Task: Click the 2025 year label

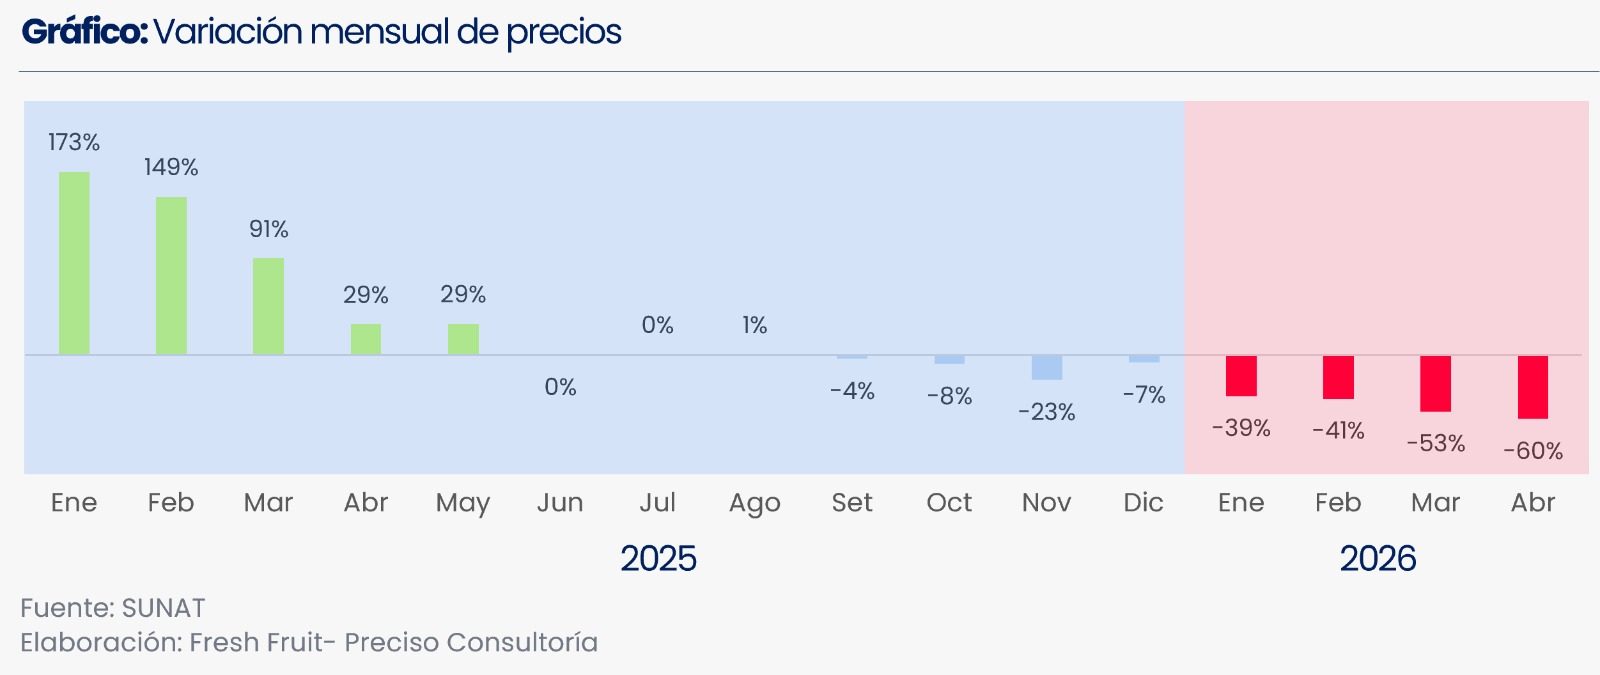Action: (658, 558)
